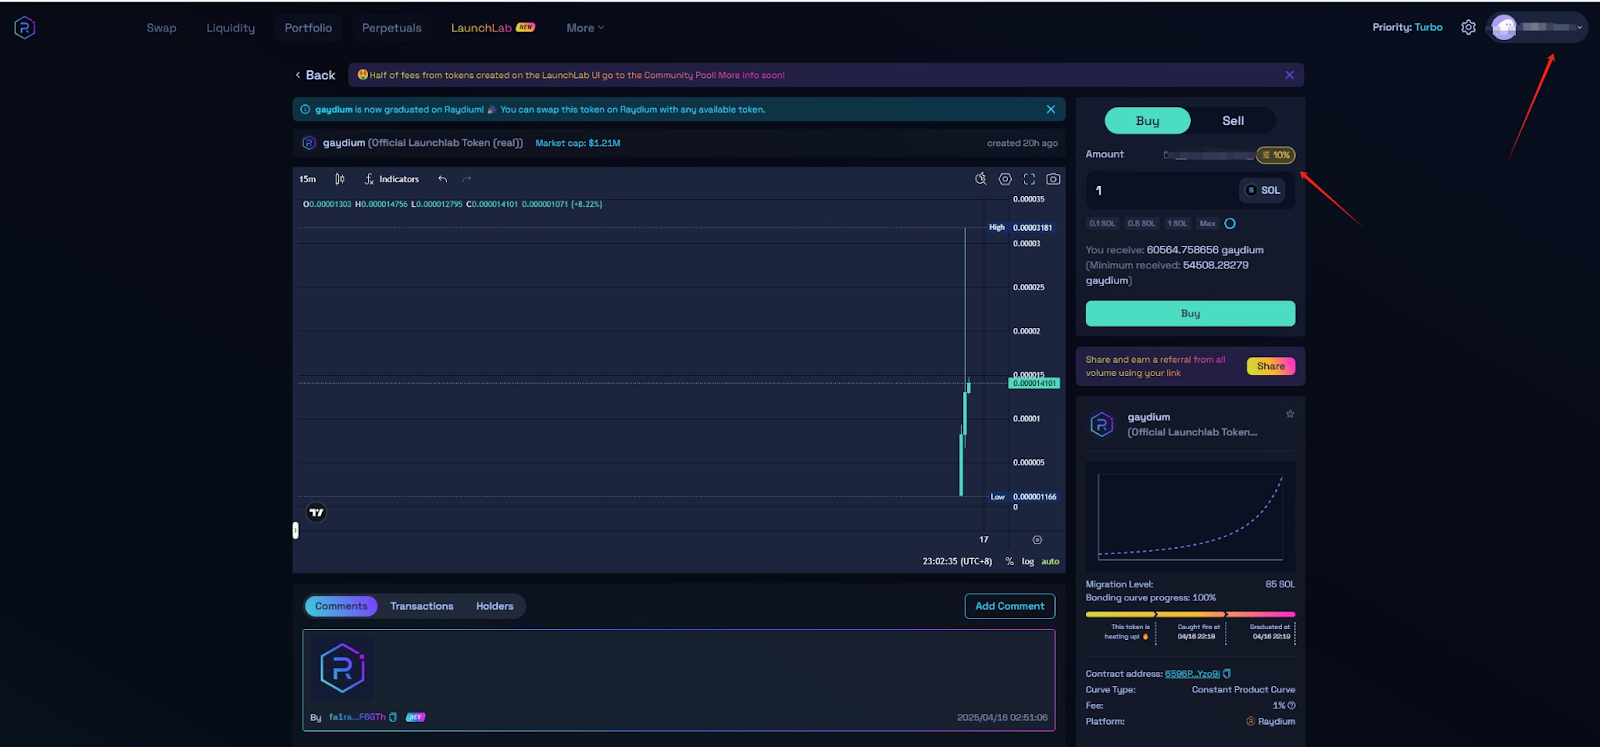Go Back to the previous page
Image resolution: width=1600 pixels, height=747 pixels.
click(x=315, y=75)
